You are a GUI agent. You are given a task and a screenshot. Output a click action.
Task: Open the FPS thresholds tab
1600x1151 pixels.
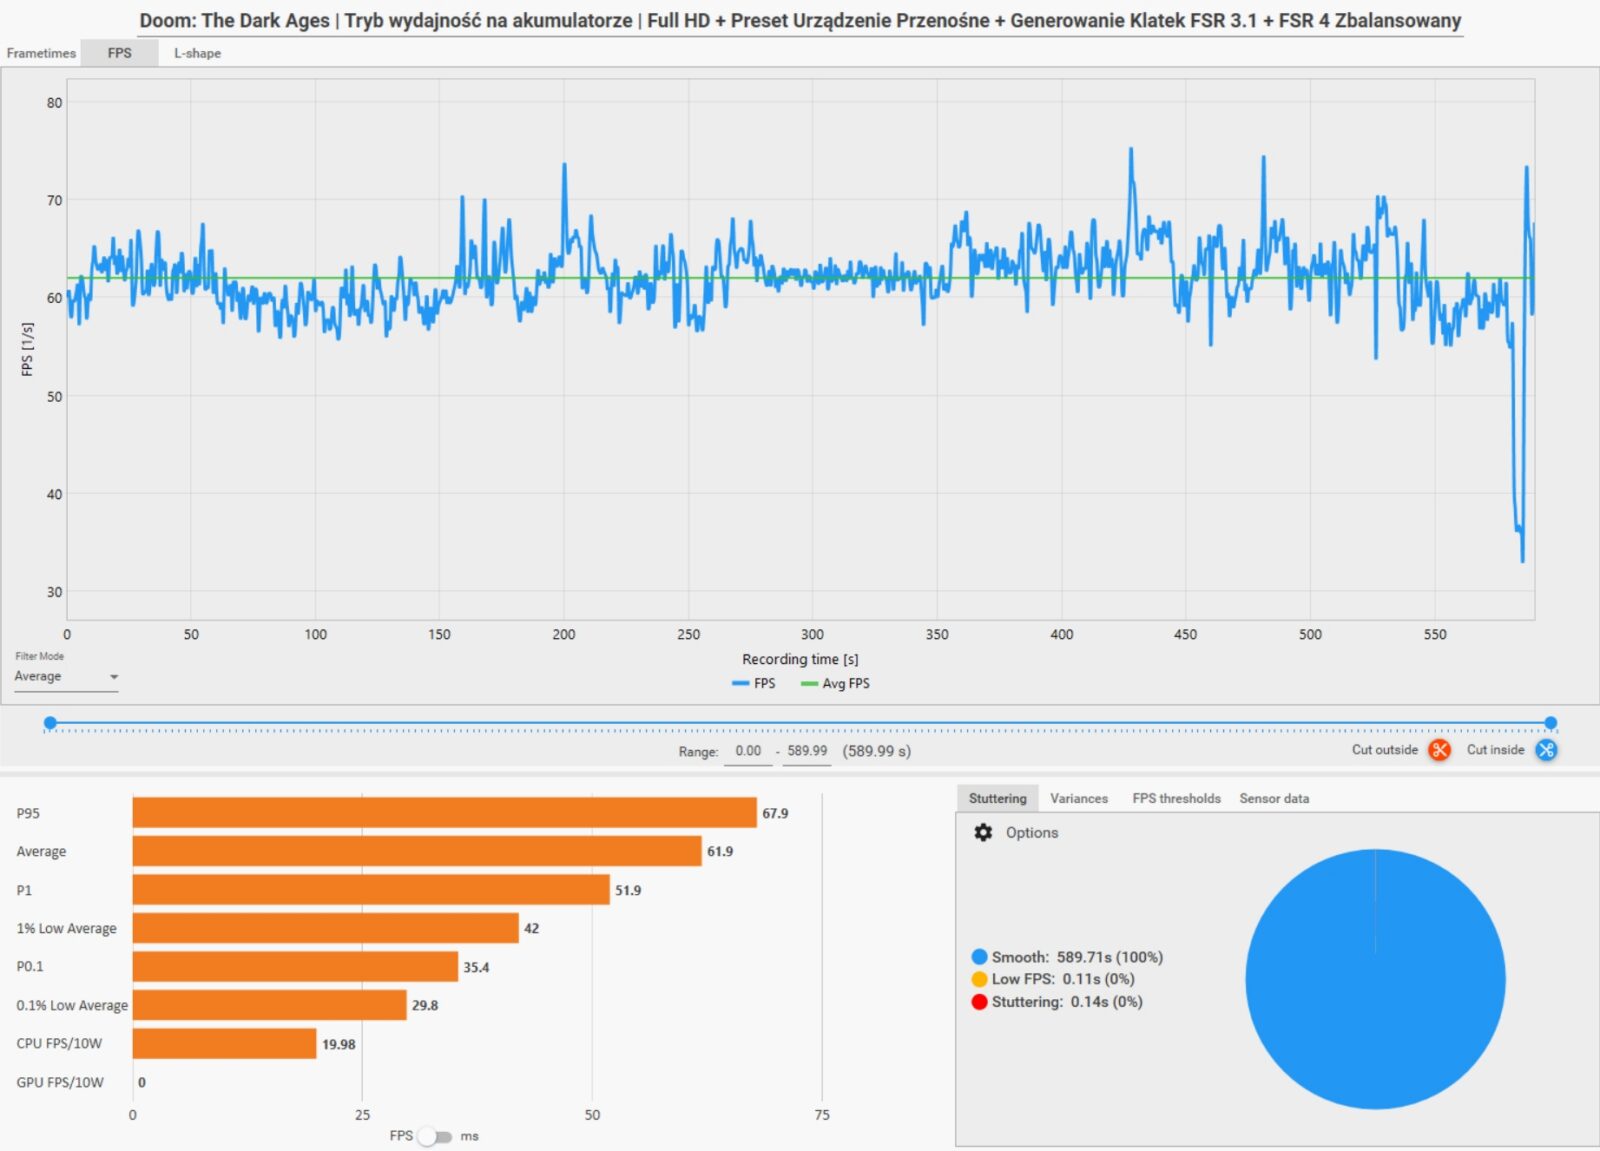[x=1176, y=798]
